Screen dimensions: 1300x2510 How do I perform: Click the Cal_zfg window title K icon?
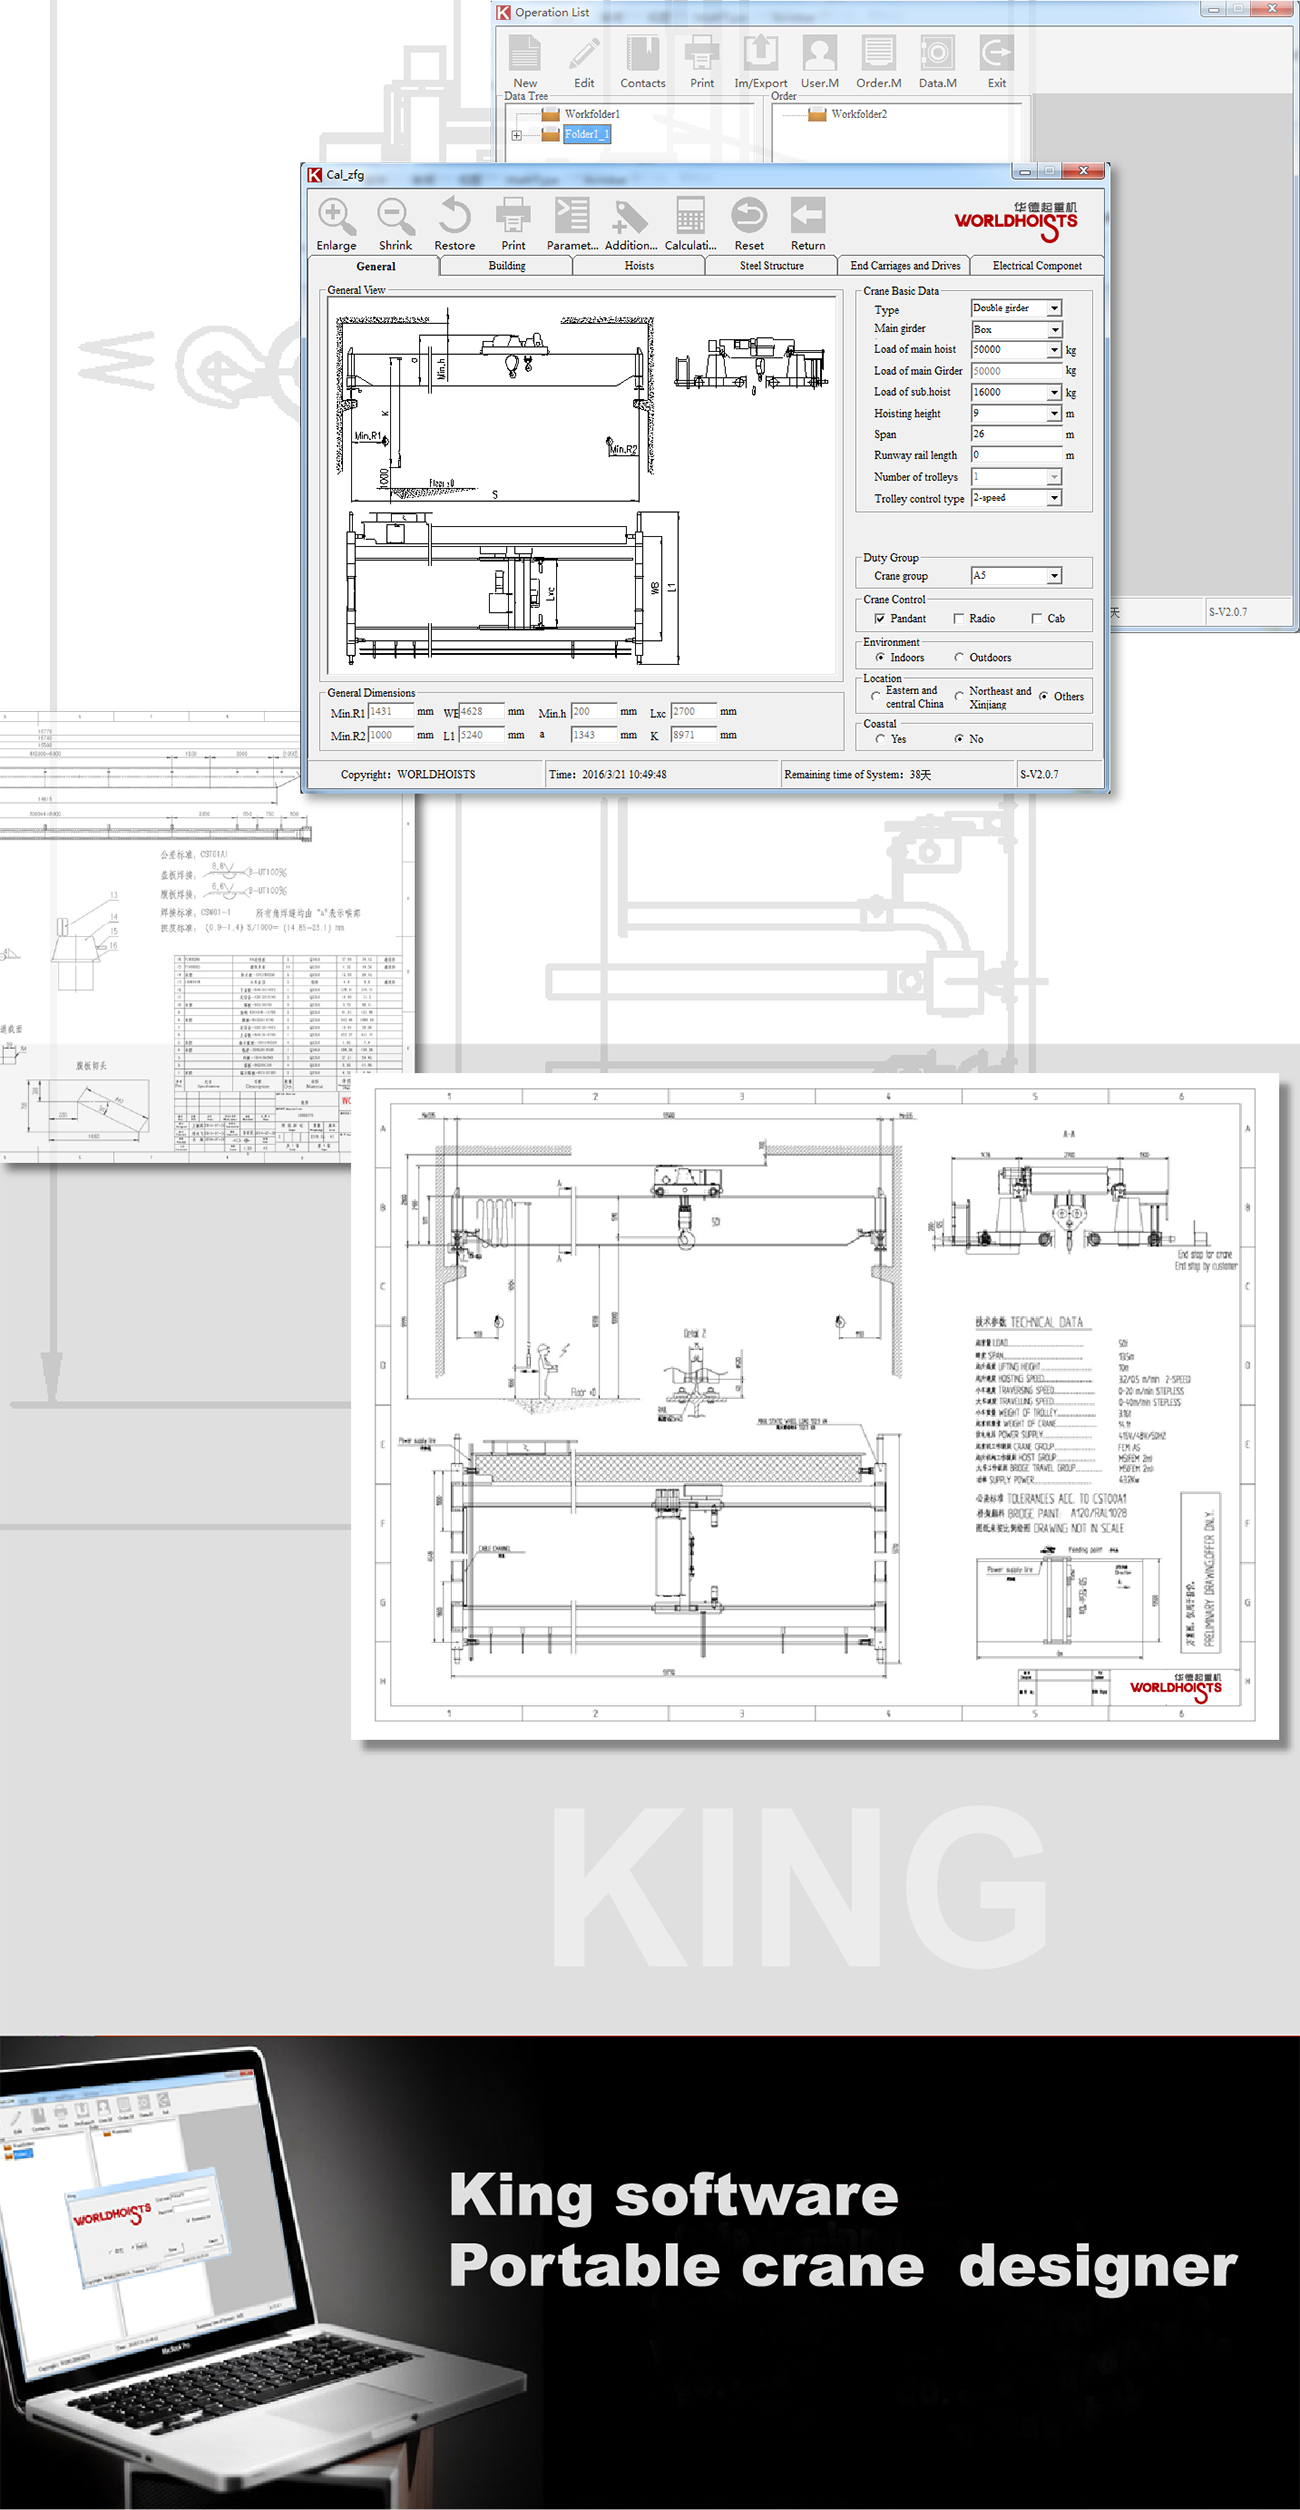pos(315,174)
